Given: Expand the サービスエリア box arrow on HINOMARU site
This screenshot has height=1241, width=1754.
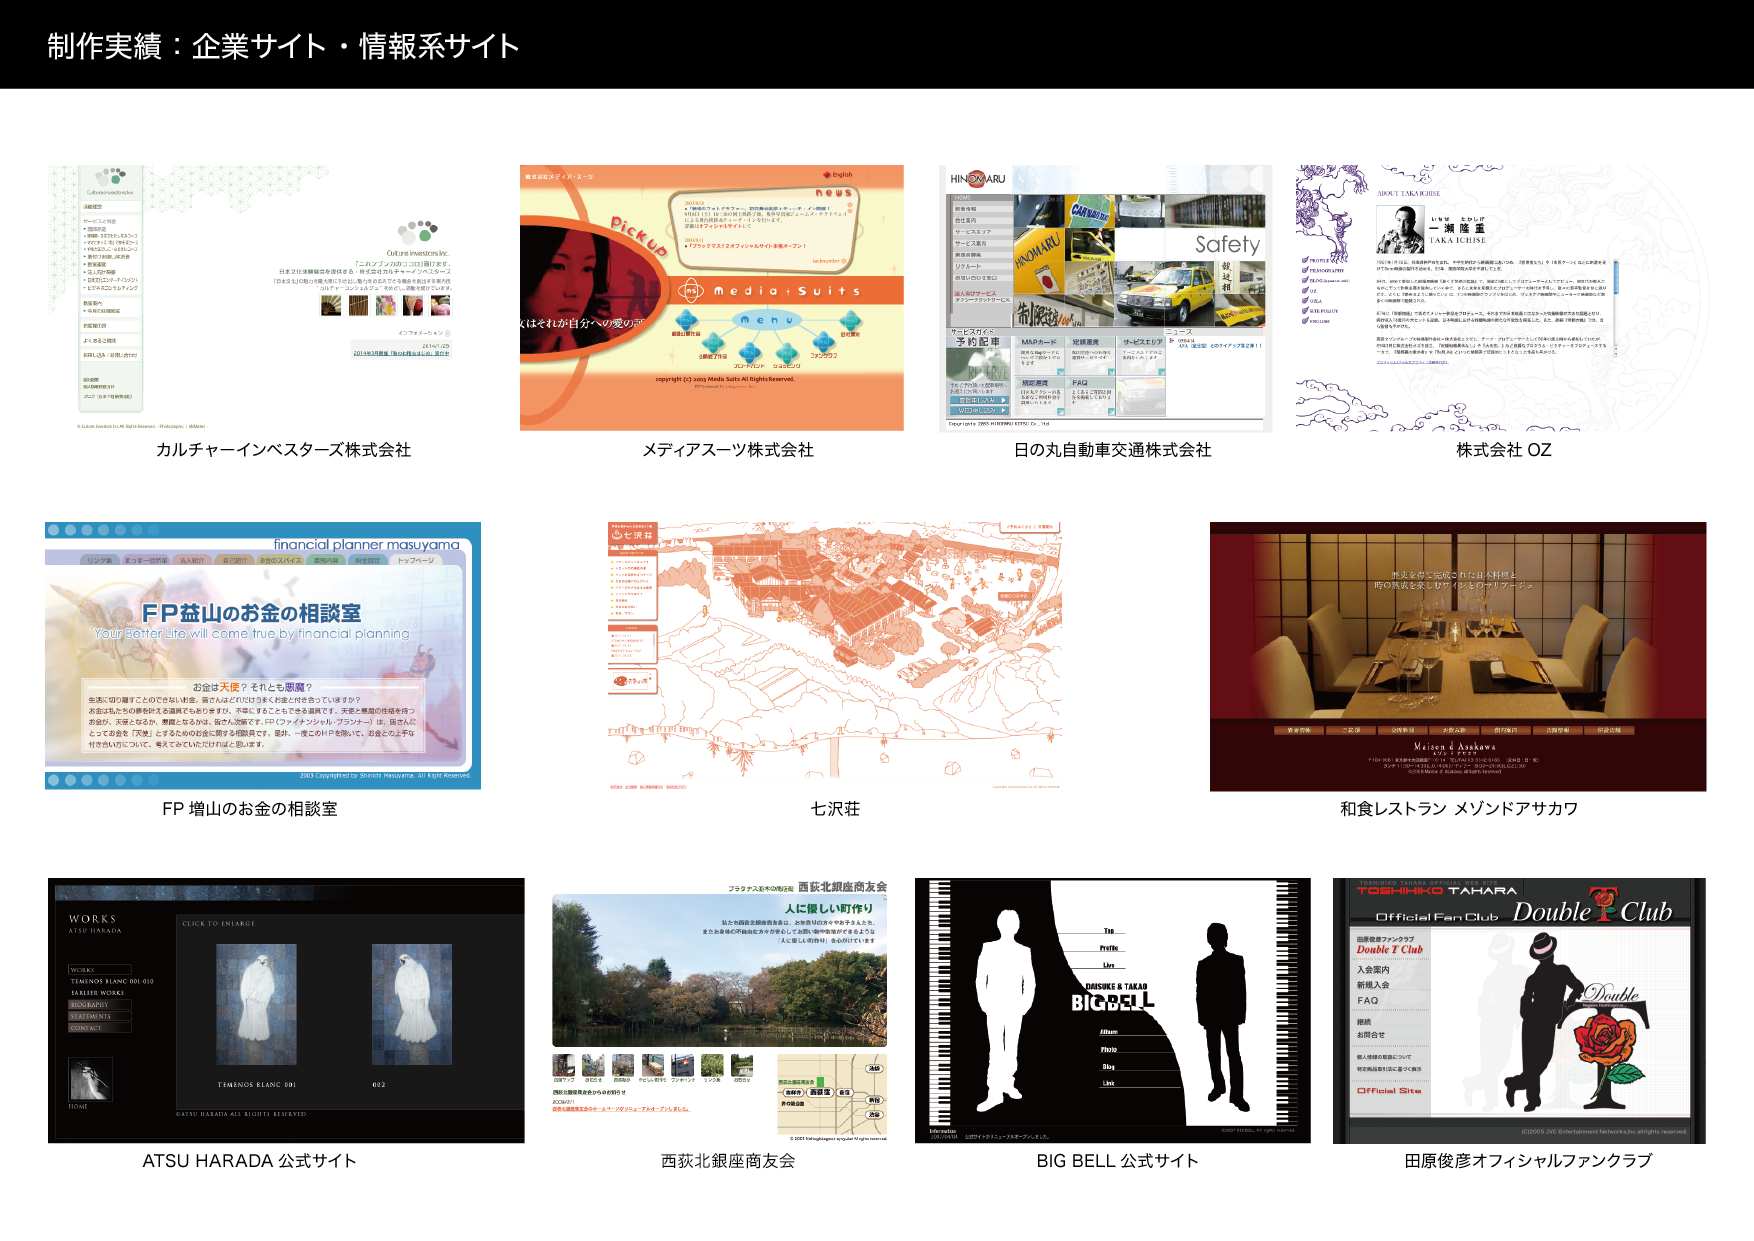Looking at the screenshot, I should coord(1161,371).
